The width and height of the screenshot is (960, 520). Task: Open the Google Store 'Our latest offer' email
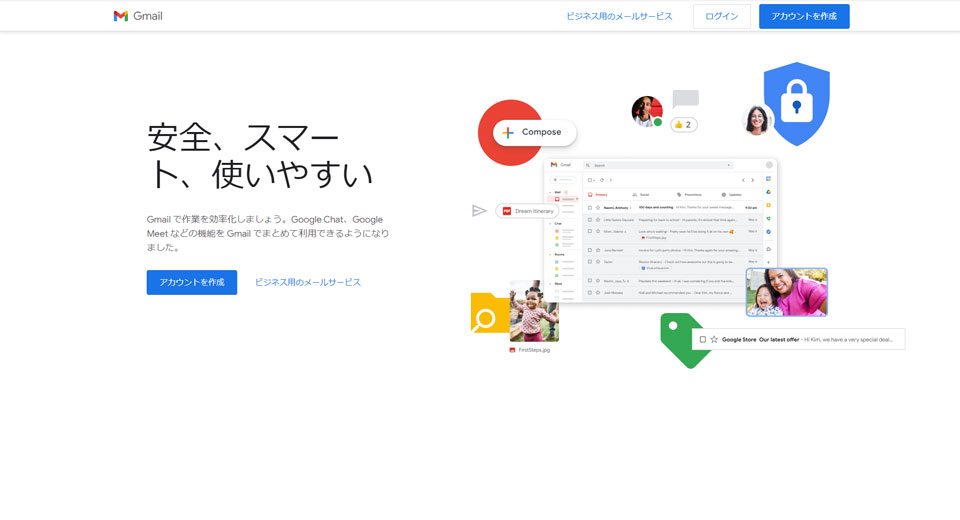click(798, 339)
